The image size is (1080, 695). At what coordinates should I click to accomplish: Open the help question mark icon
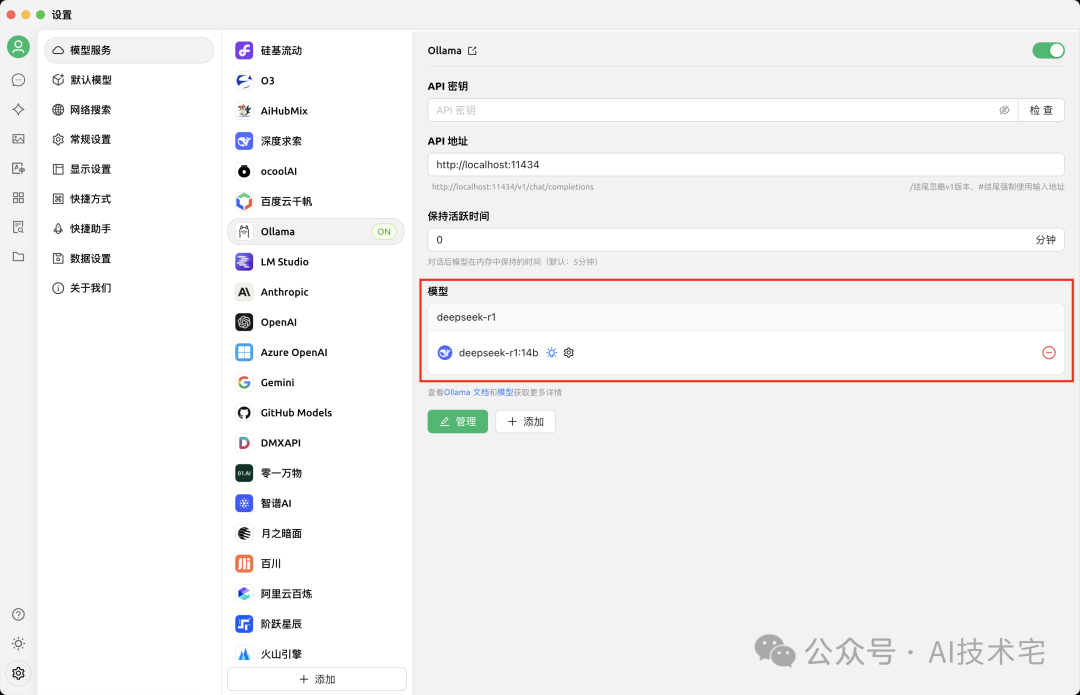coord(19,614)
